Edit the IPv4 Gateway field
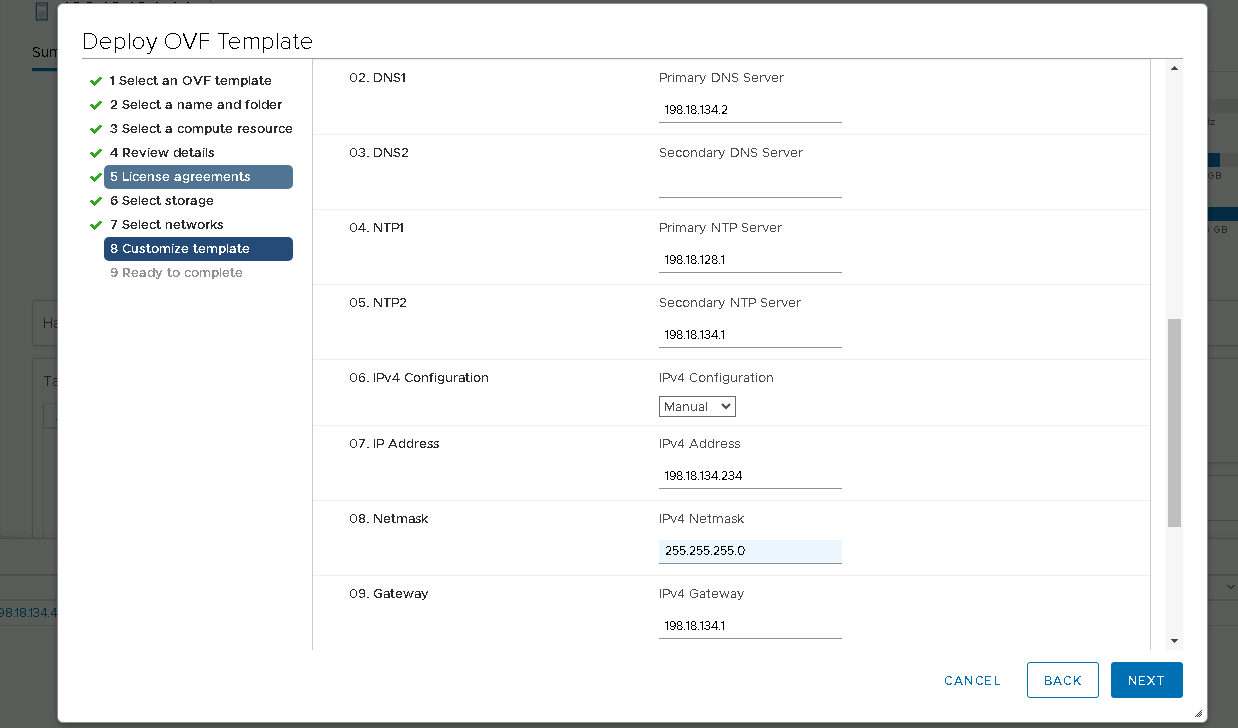This screenshot has width=1238, height=728. (749, 626)
